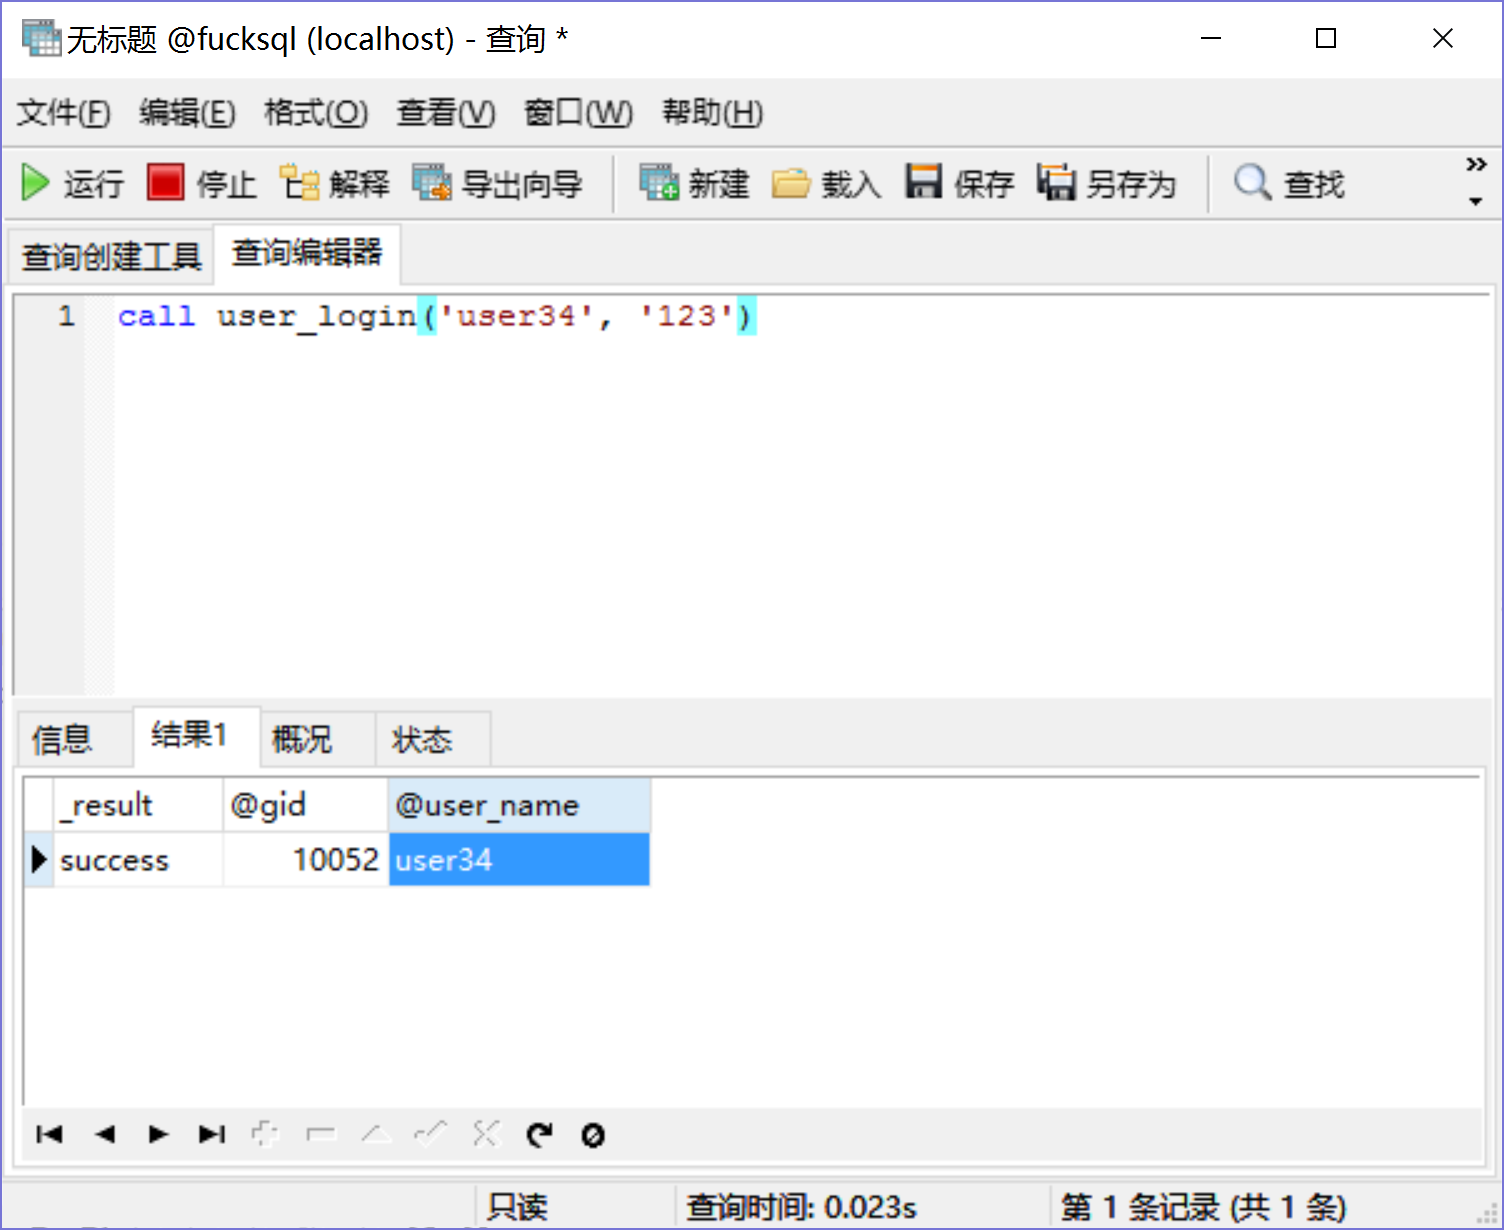Click the 'call' keyword in the editor

coord(156,316)
